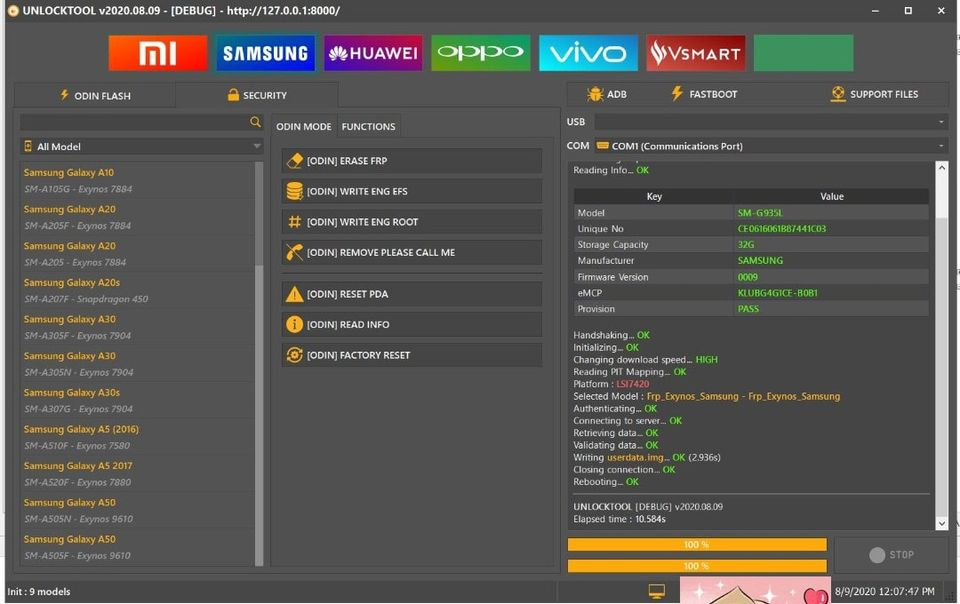
Task: Click the Security padlock icon
Action: pos(233,95)
